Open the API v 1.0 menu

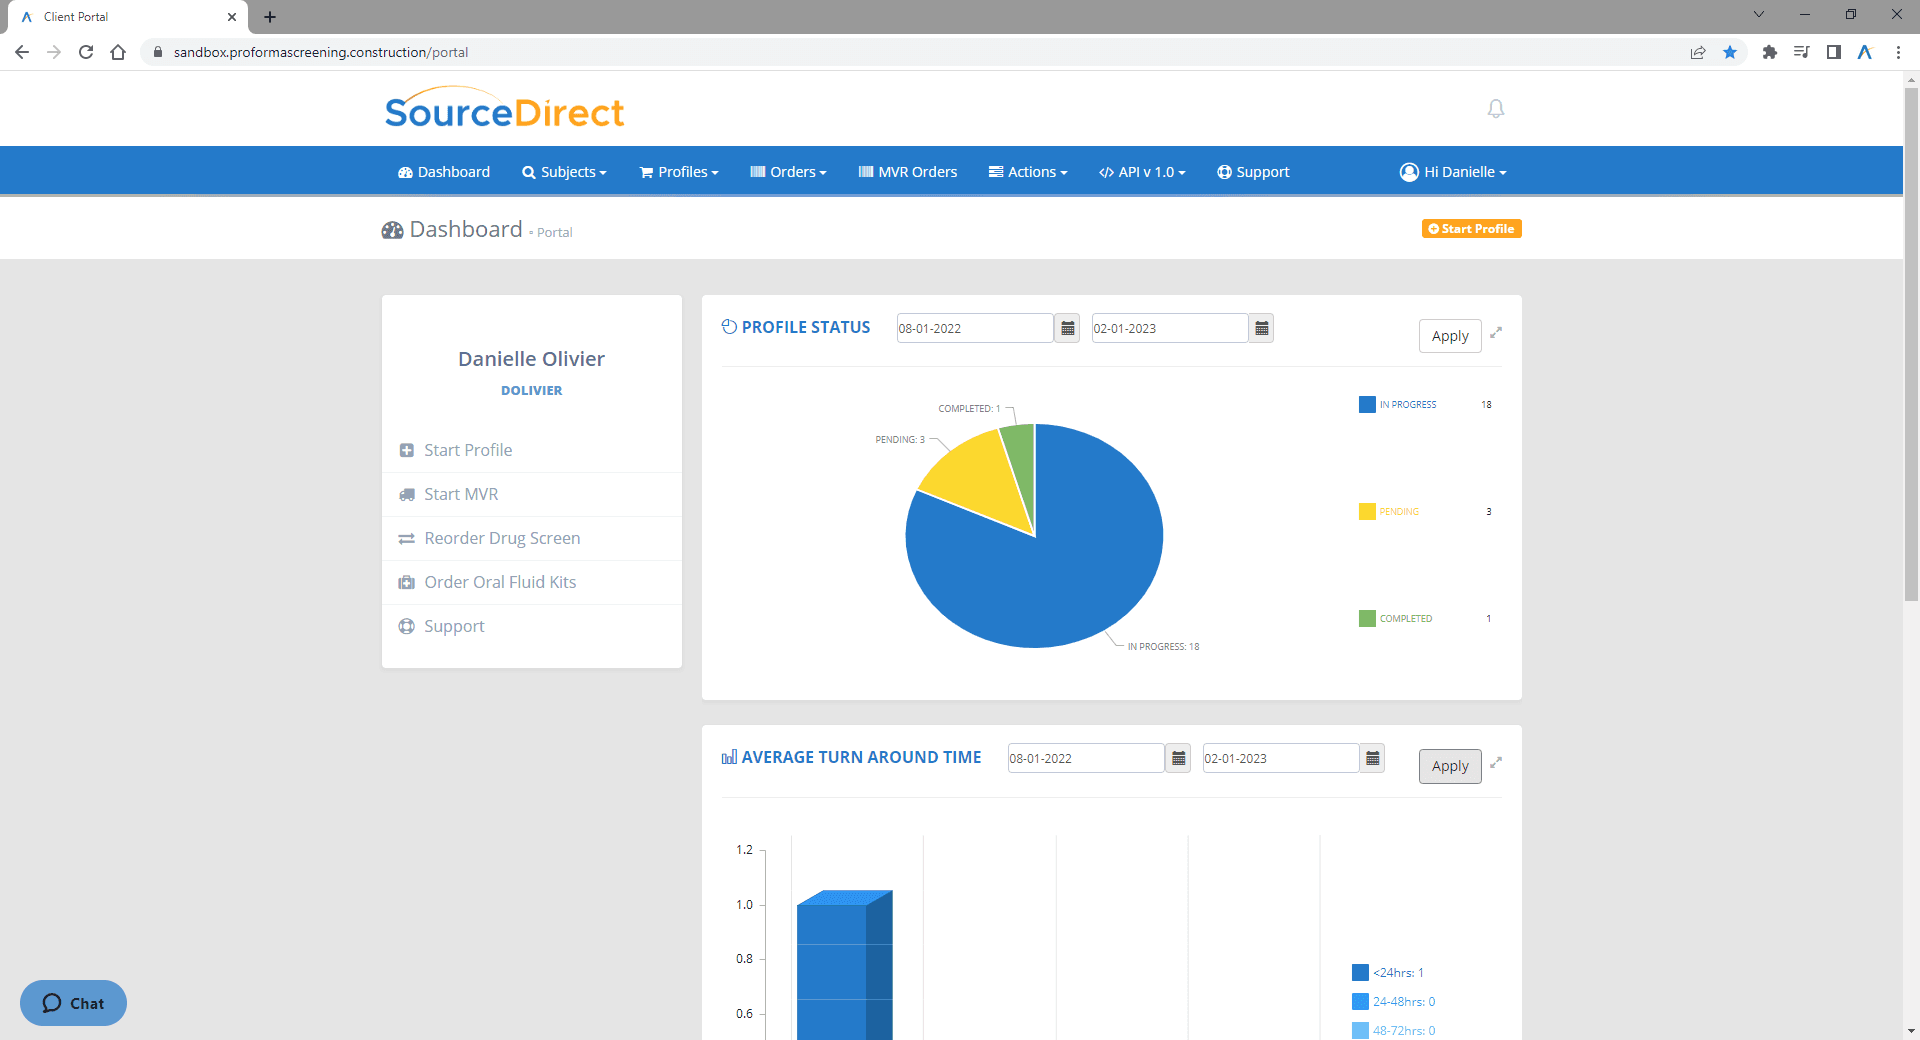click(1140, 171)
